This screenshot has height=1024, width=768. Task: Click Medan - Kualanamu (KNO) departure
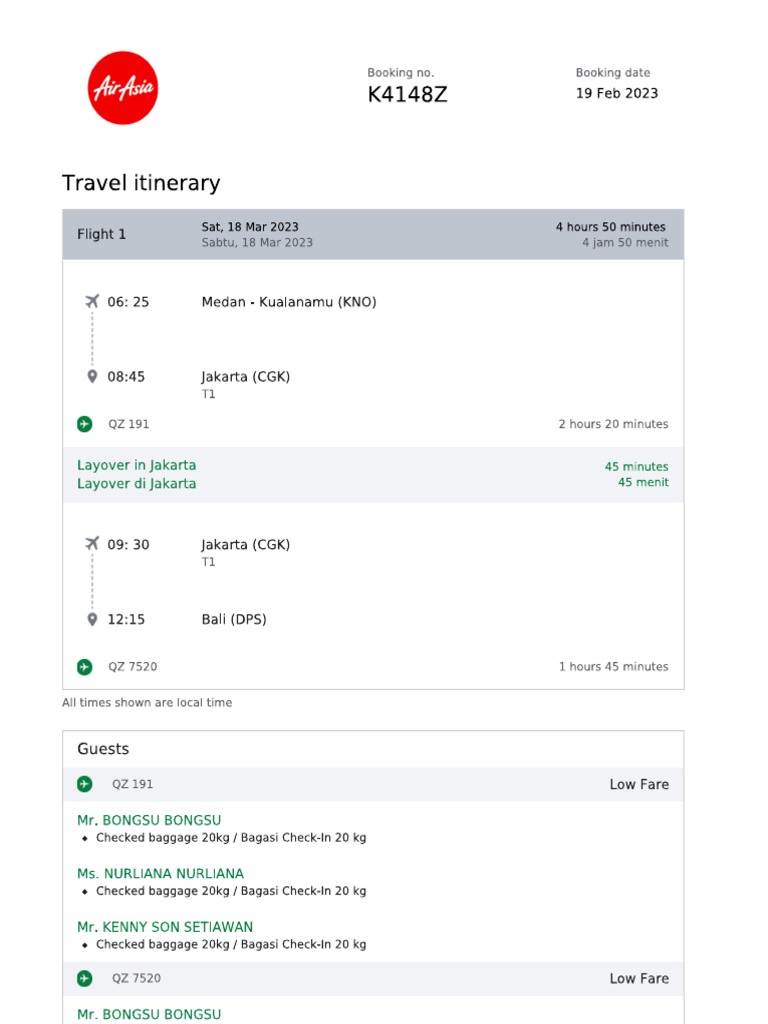click(289, 302)
